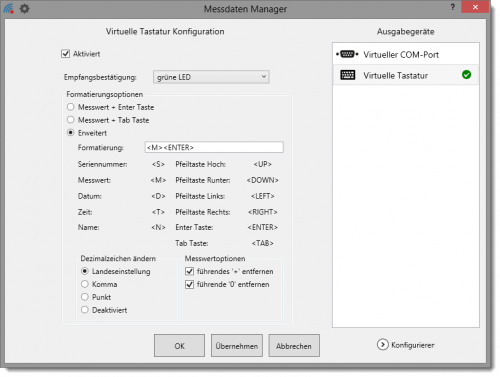This screenshot has height=377, width=500.
Task: Open the Empfangsbestätigung dropdown
Action: (x=211, y=77)
